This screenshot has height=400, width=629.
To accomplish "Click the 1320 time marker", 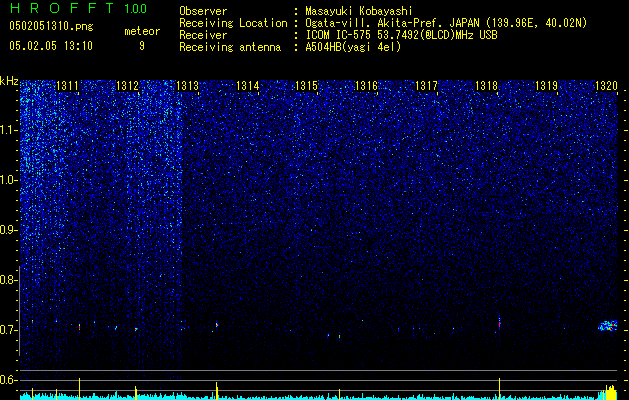I will click(606, 86).
